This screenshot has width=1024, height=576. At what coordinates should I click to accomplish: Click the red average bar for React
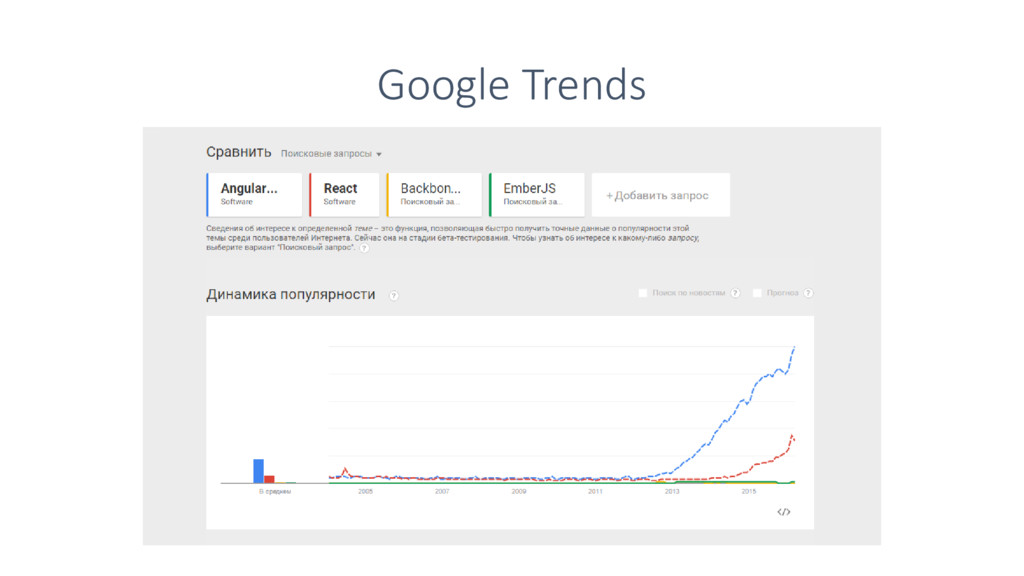click(269, 478)
